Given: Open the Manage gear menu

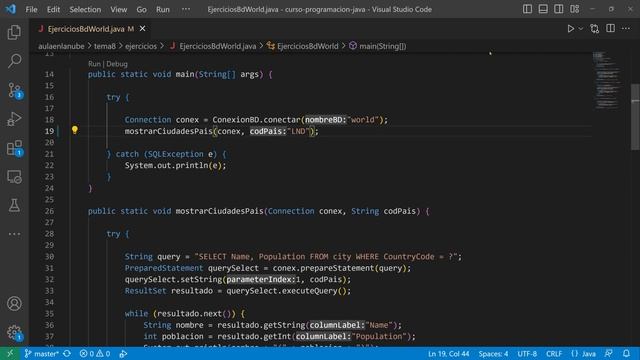Looking at the screenshot, I should [x=14, y=332].
